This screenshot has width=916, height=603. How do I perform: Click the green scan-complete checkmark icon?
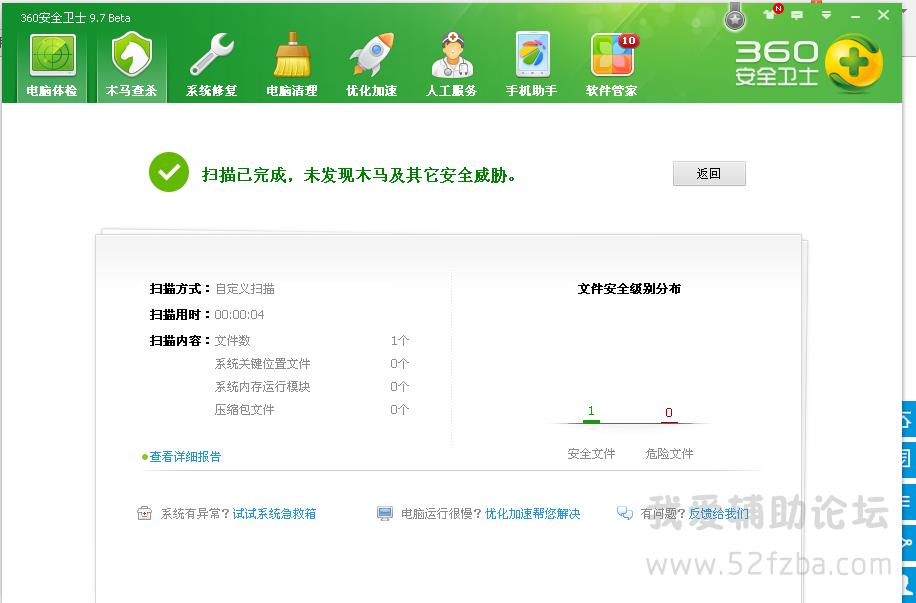tap(169, 172)
